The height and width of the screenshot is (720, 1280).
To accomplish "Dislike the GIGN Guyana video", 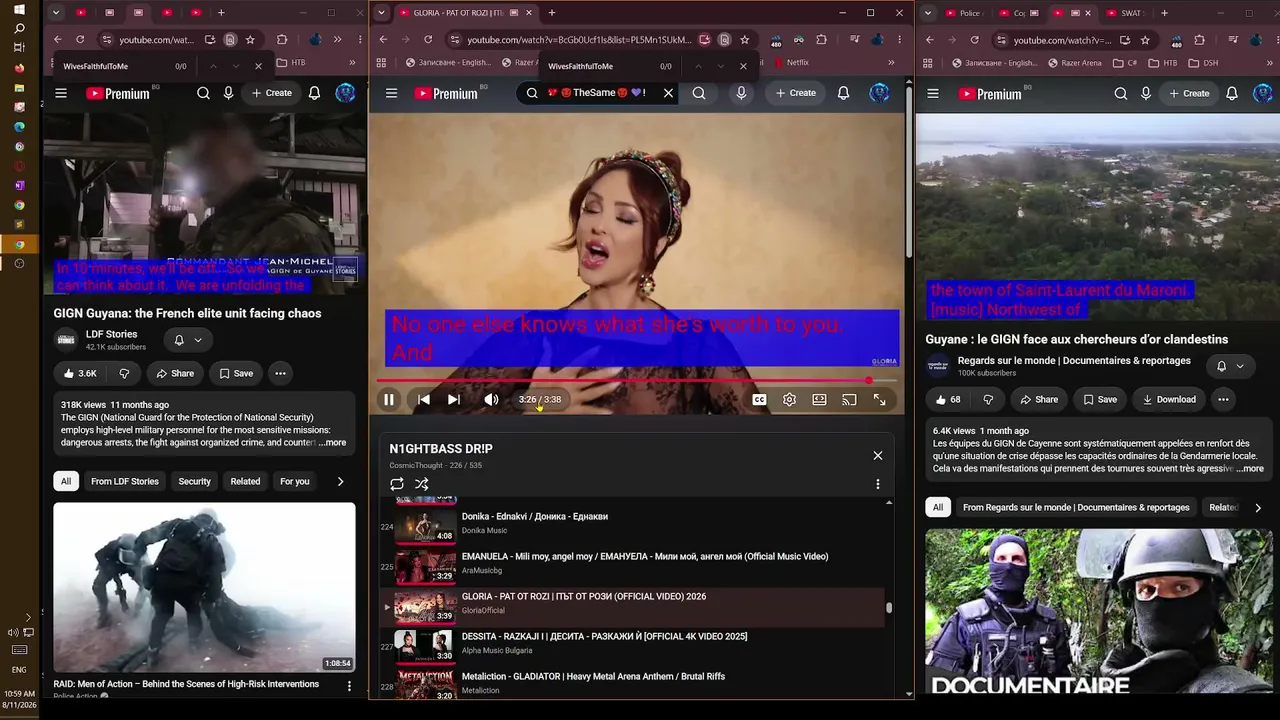I will point(124,373).
